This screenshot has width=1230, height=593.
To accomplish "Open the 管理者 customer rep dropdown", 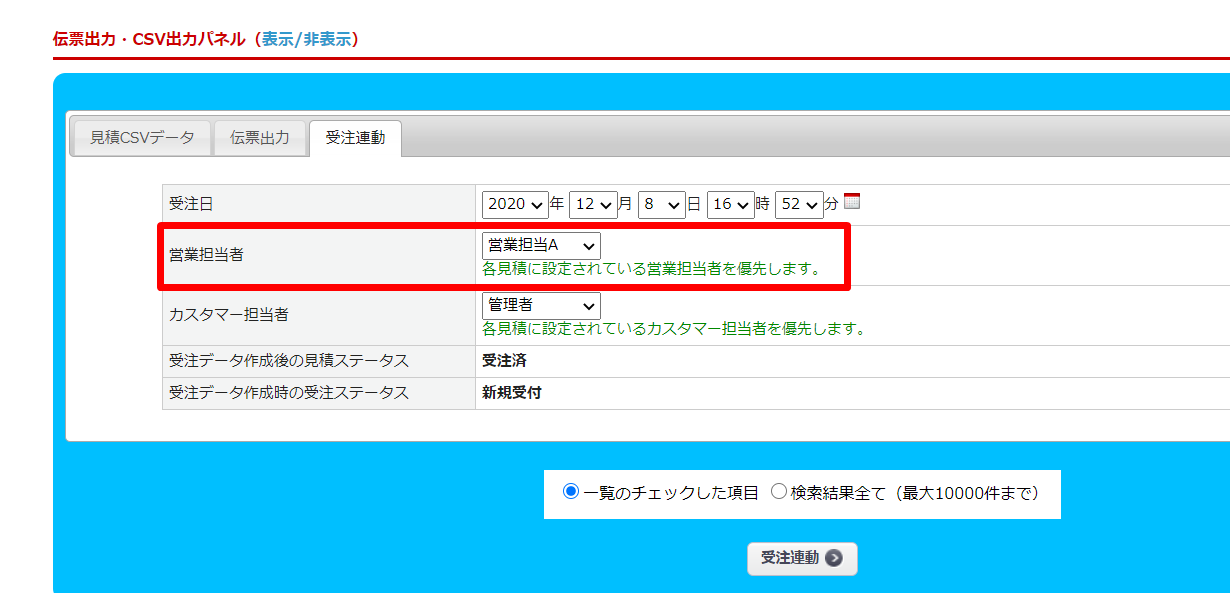I will point(541,305).
